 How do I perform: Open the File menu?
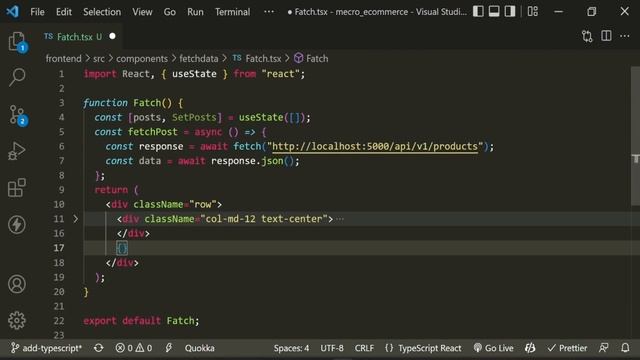pyautogui.click(x=37, y=12)
